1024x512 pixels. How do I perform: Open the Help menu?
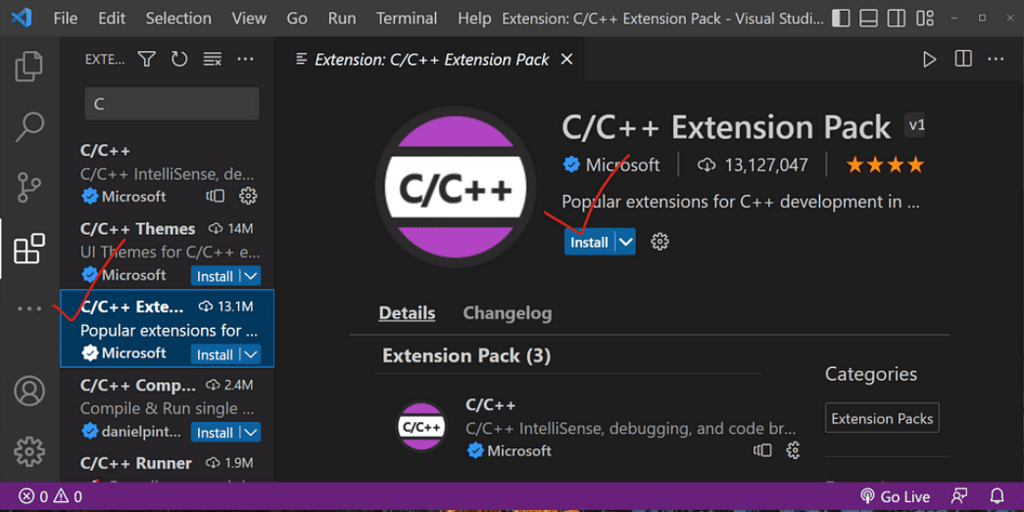tap(474, 18)
